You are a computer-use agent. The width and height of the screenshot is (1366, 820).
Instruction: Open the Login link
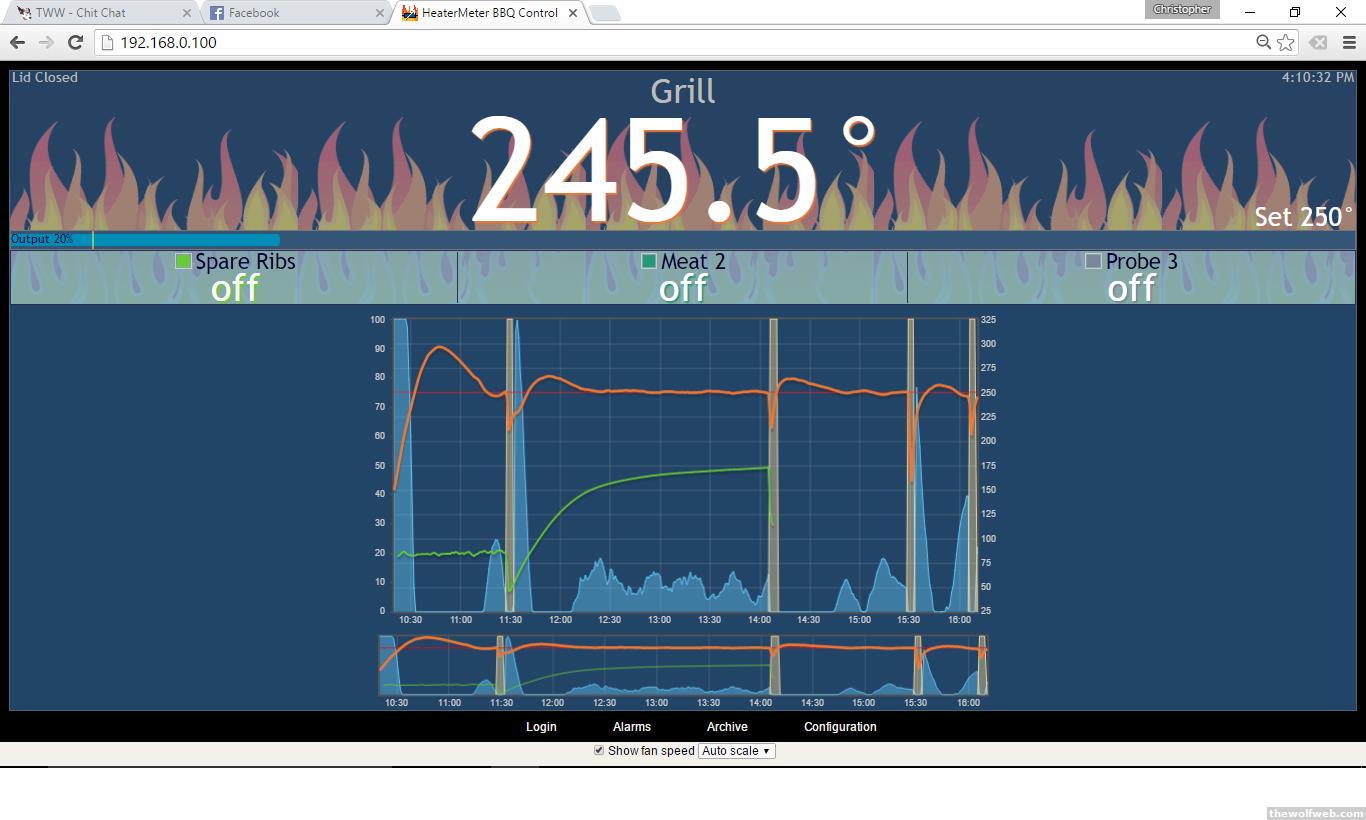point(541,727)
